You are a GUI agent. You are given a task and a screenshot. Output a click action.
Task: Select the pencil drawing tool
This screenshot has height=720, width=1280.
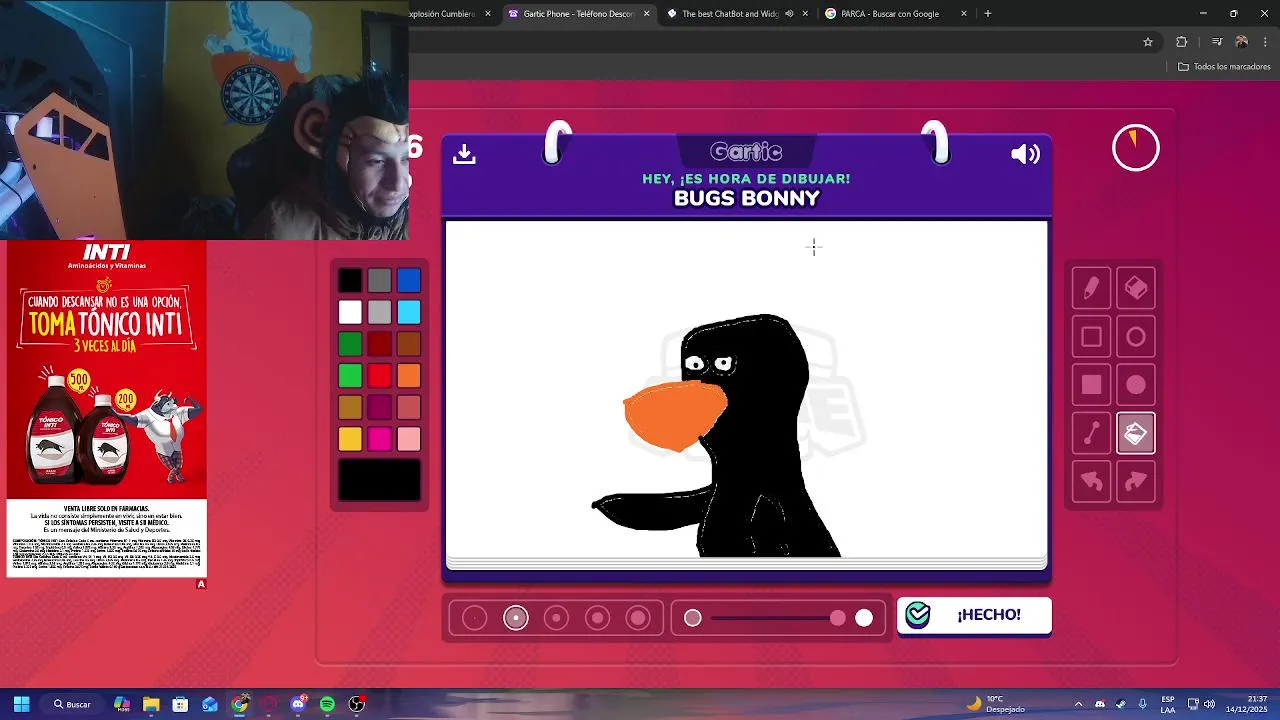click(1091, 289)
